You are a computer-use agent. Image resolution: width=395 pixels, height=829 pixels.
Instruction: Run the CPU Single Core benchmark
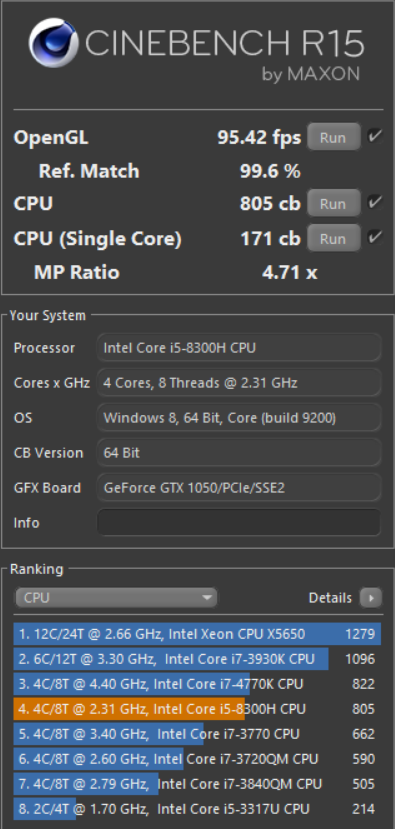tap(333, 238)
